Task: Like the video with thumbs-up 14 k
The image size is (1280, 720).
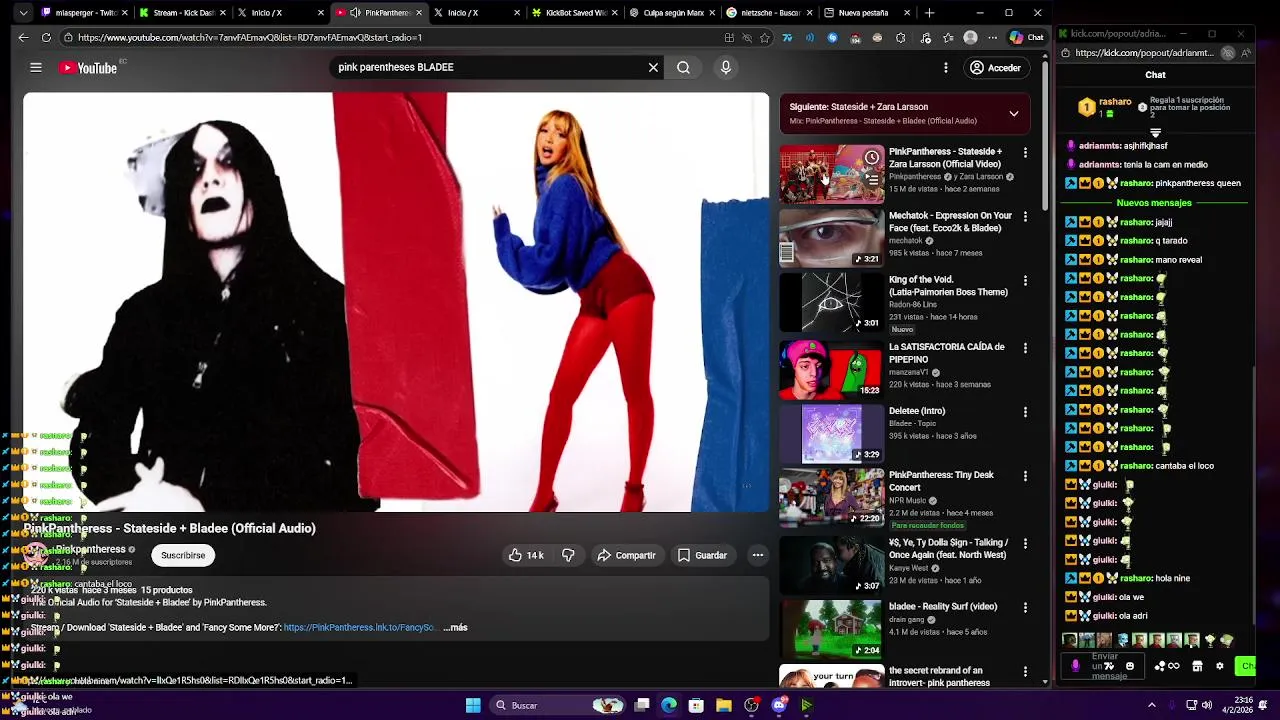Action: tap(526, 555)
